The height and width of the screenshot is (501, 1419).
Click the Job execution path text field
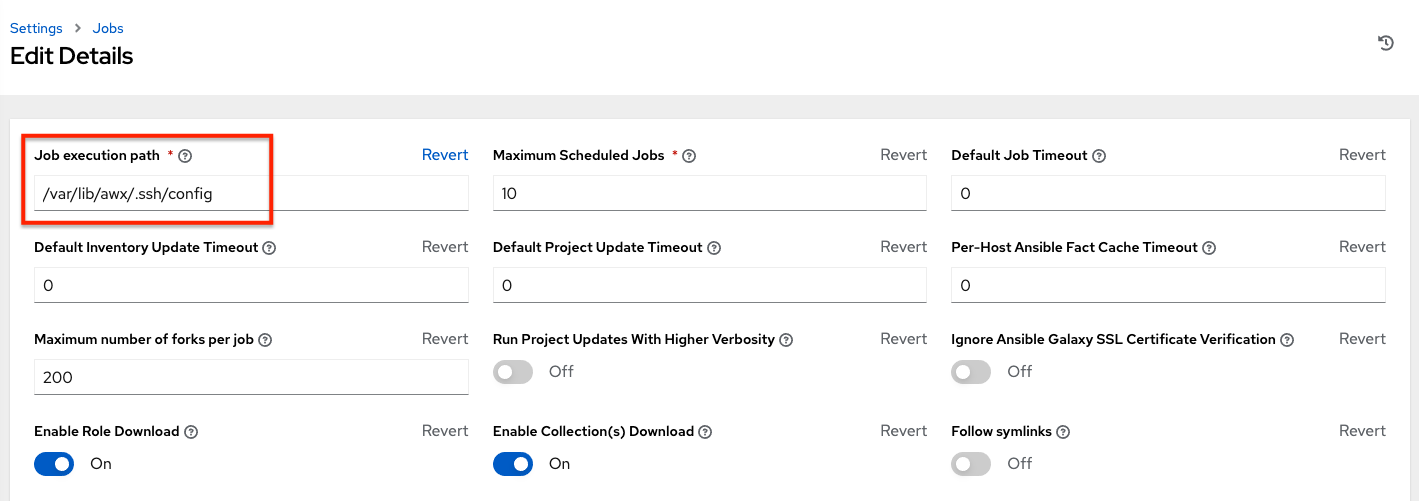[250, 194]
